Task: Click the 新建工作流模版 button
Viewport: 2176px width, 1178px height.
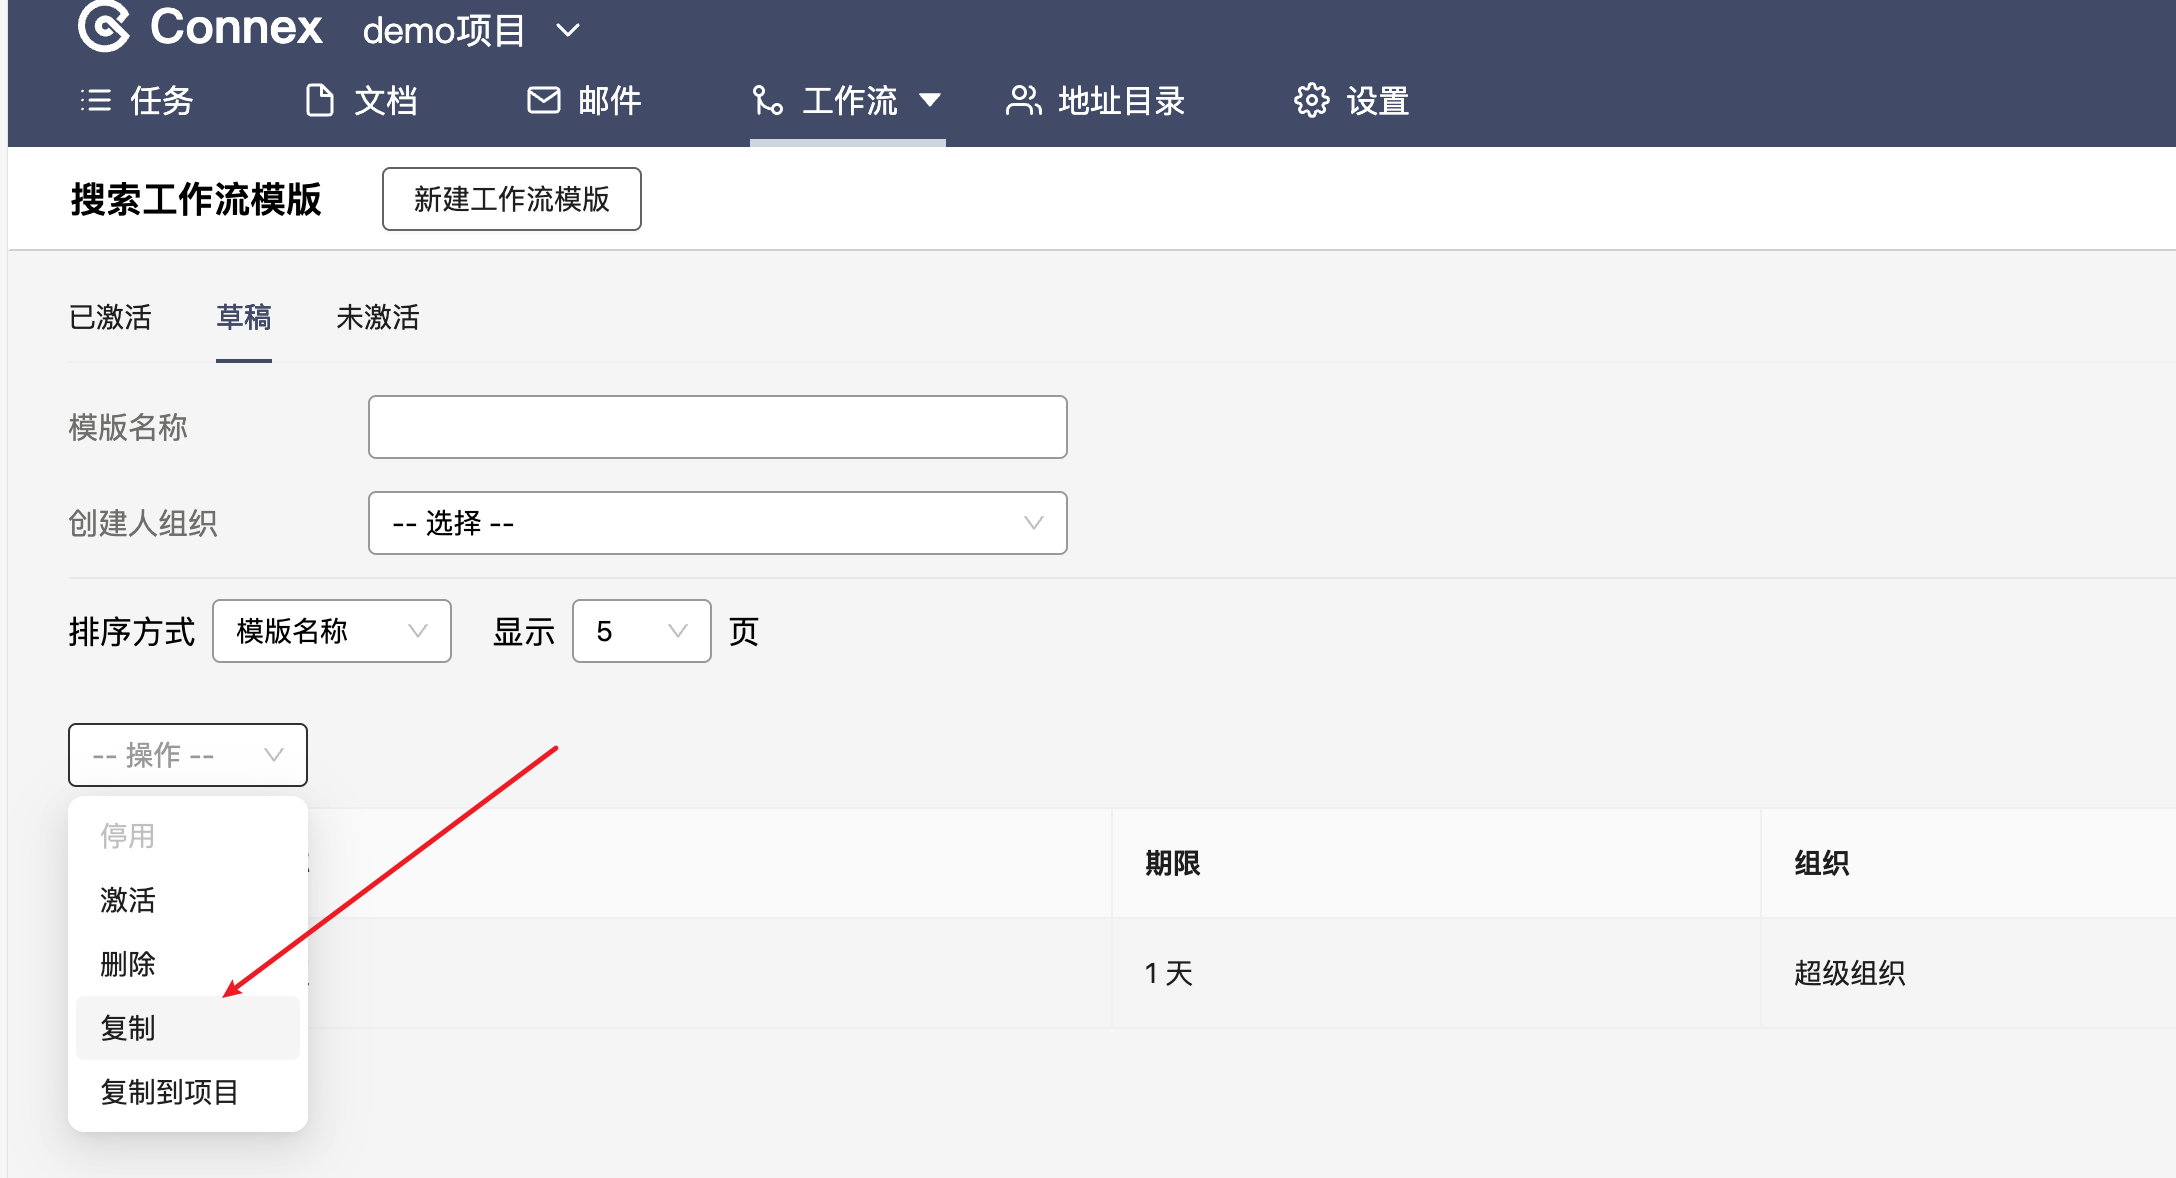Action: tap(511, 199)
